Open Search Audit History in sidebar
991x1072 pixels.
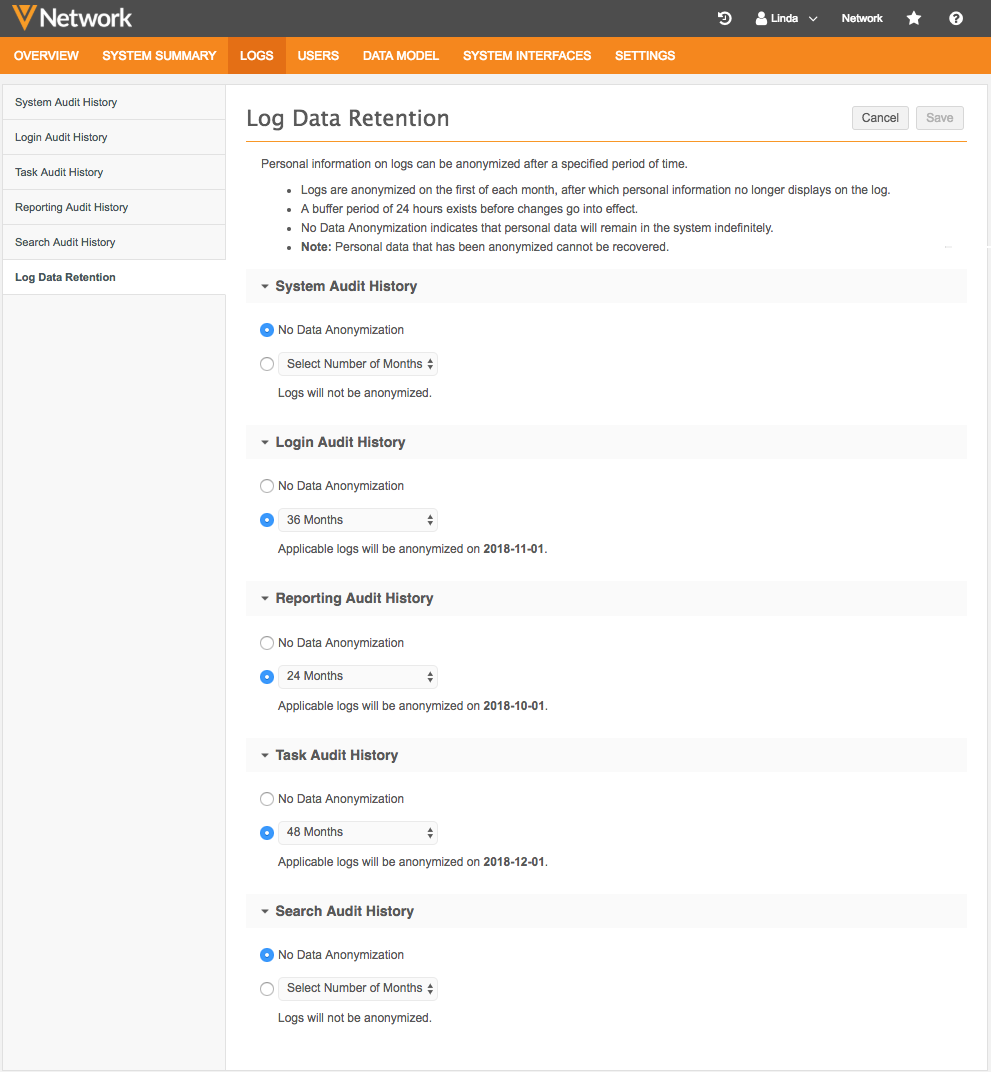[x=65, y=242]
